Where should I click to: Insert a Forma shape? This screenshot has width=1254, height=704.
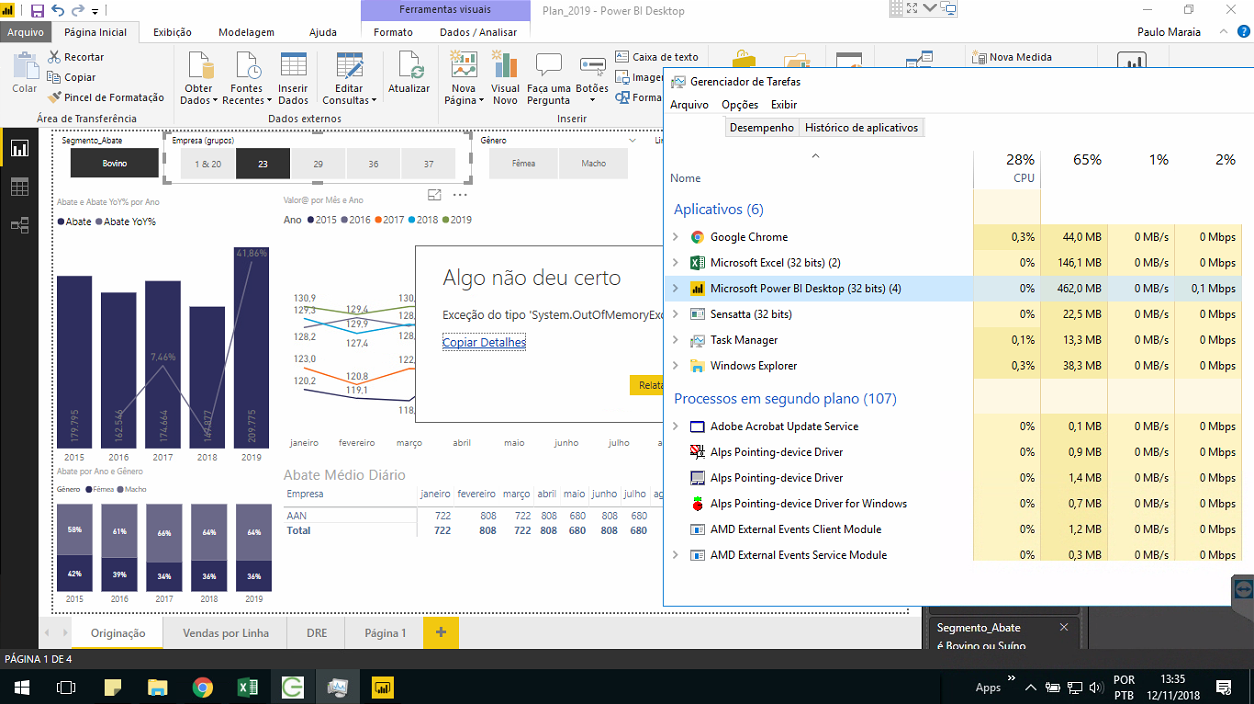639,97
